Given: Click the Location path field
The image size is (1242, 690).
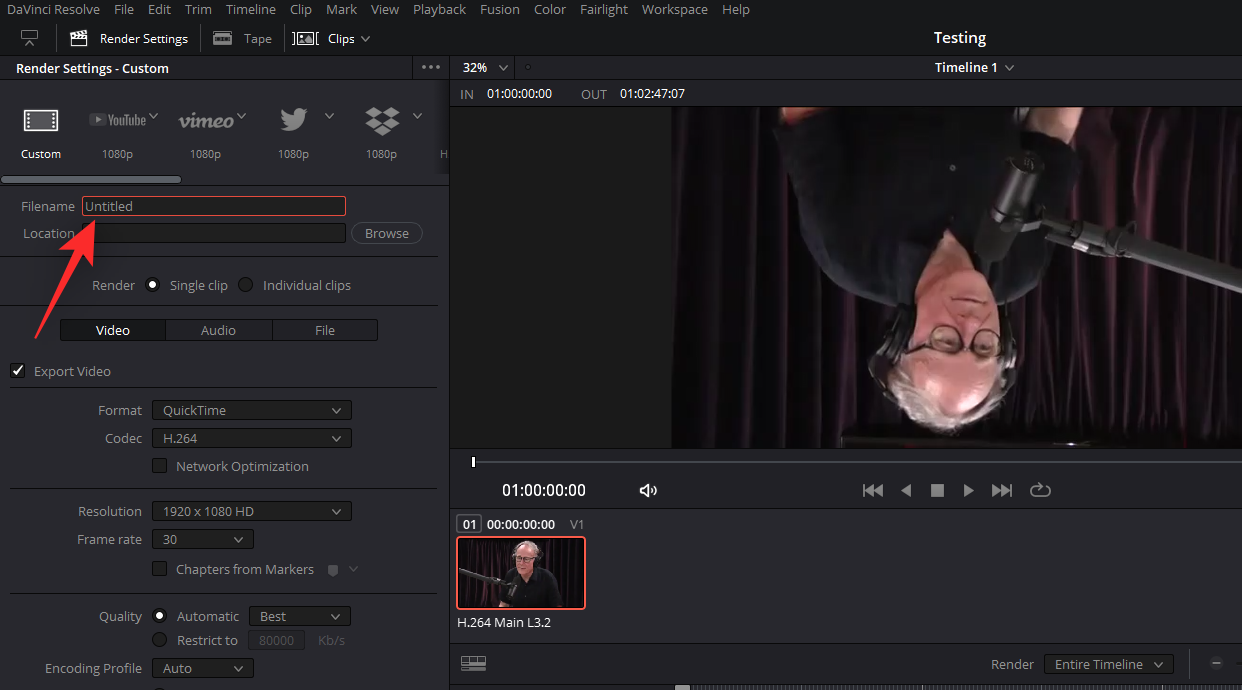Looking at the screenshot, I should 214,233.
